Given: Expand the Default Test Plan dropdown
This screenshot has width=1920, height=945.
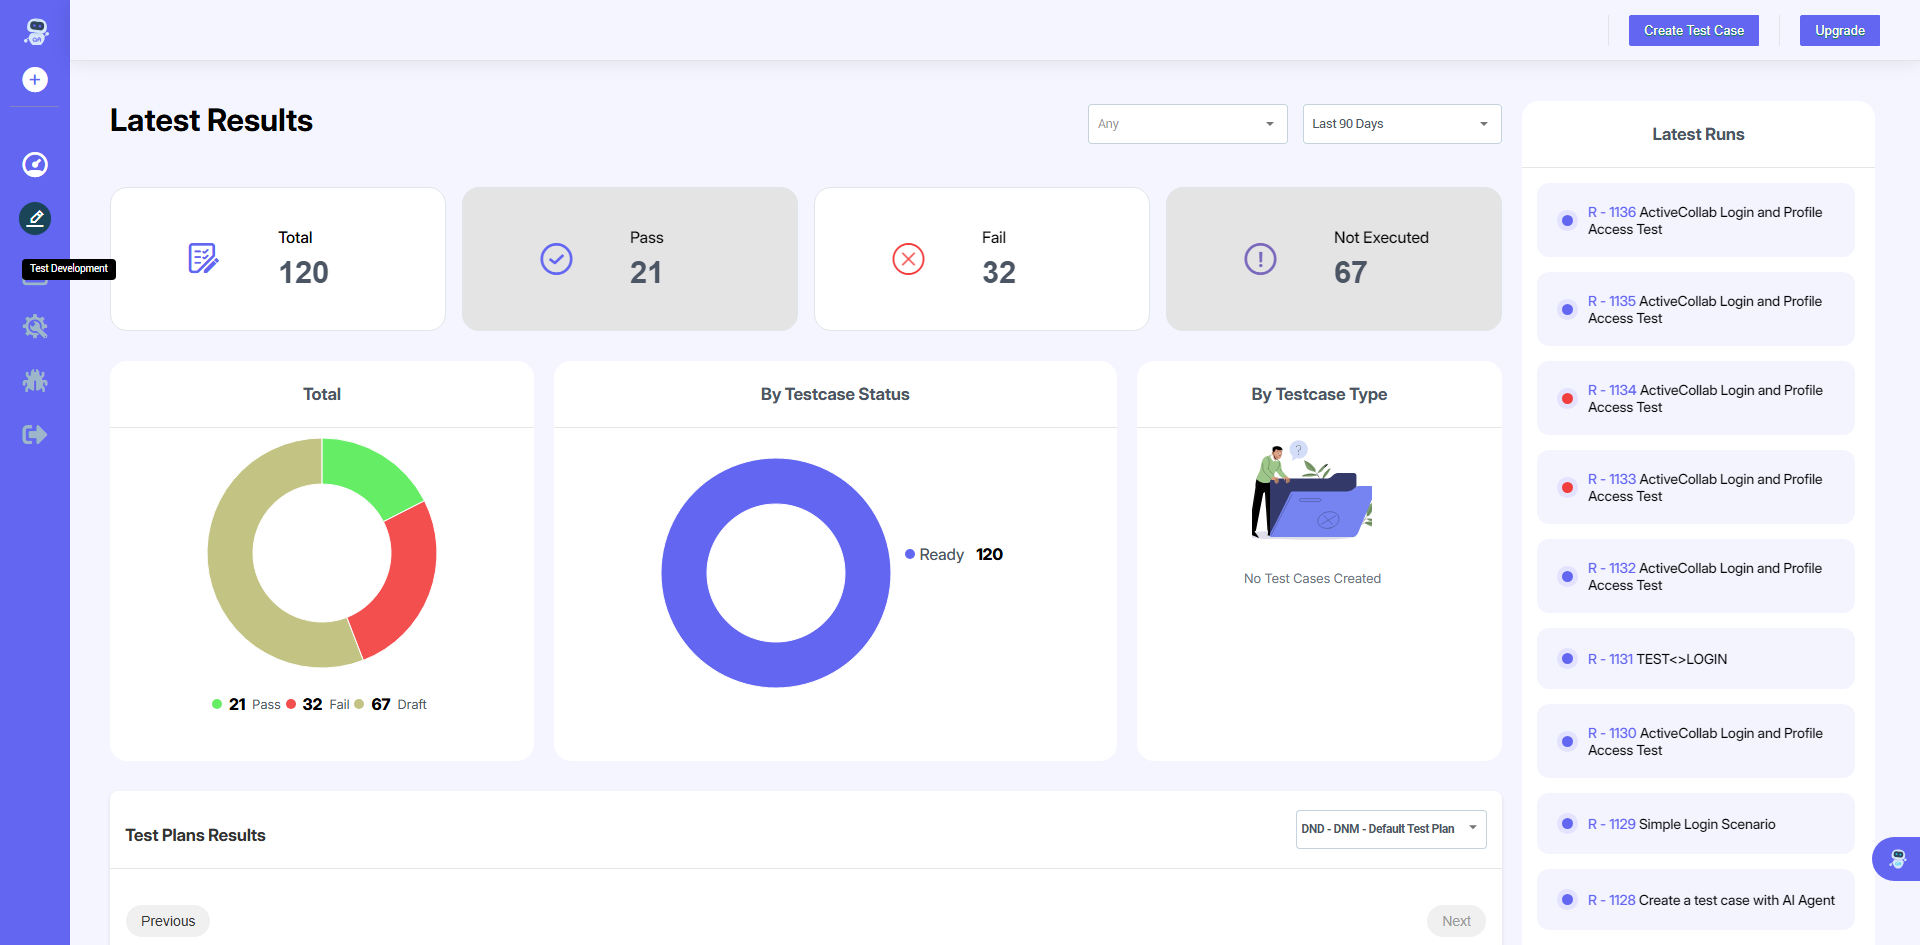Looking at the screenshot, I should point(1390,829).
